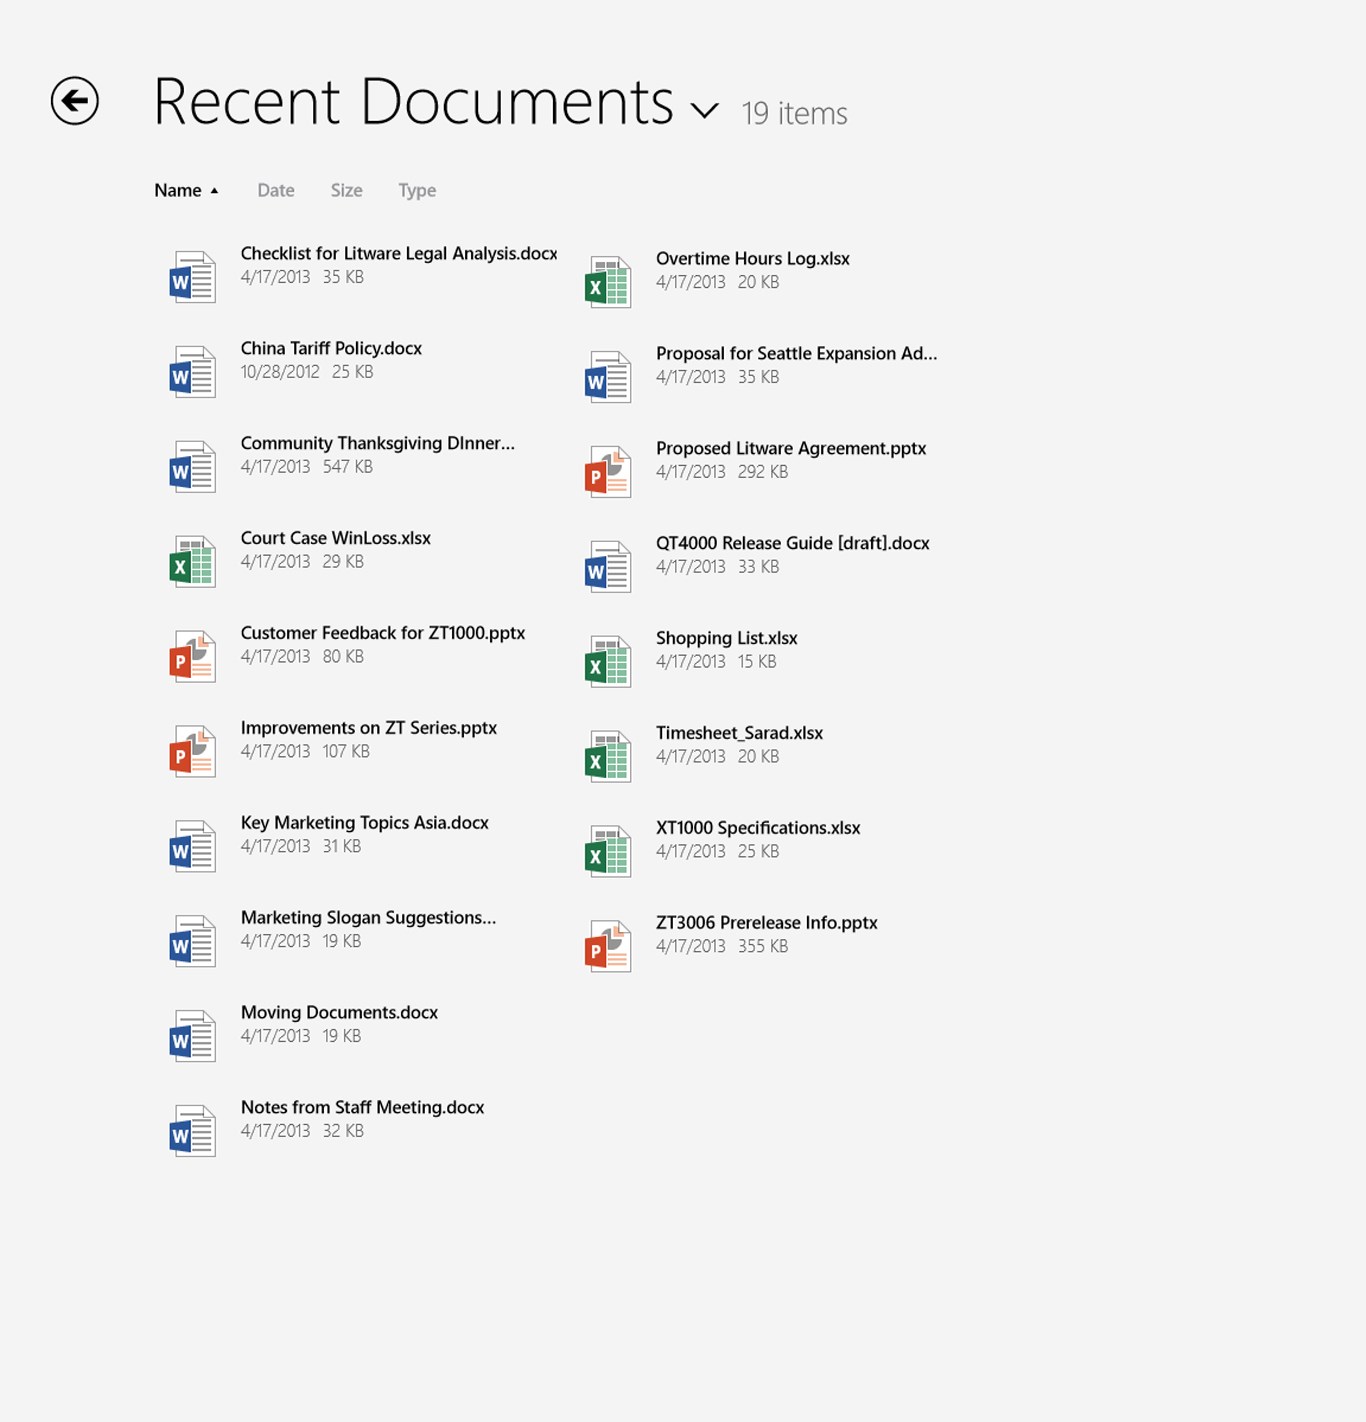1366x1422 pixels.
Task: Switch sorting to the Type column
Action: (416, 189)
